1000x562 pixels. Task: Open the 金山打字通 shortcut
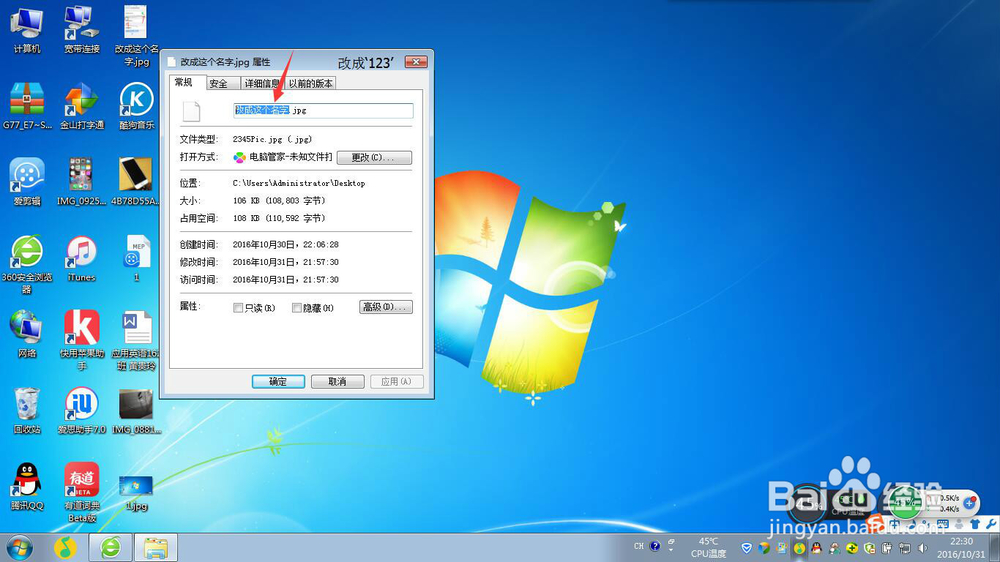pyautogui.click(x=82, y=106)
